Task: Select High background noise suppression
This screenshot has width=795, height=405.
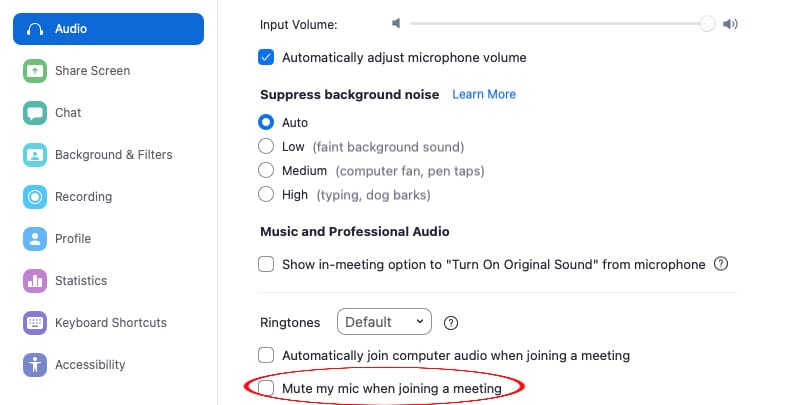Action: point(266,194)
